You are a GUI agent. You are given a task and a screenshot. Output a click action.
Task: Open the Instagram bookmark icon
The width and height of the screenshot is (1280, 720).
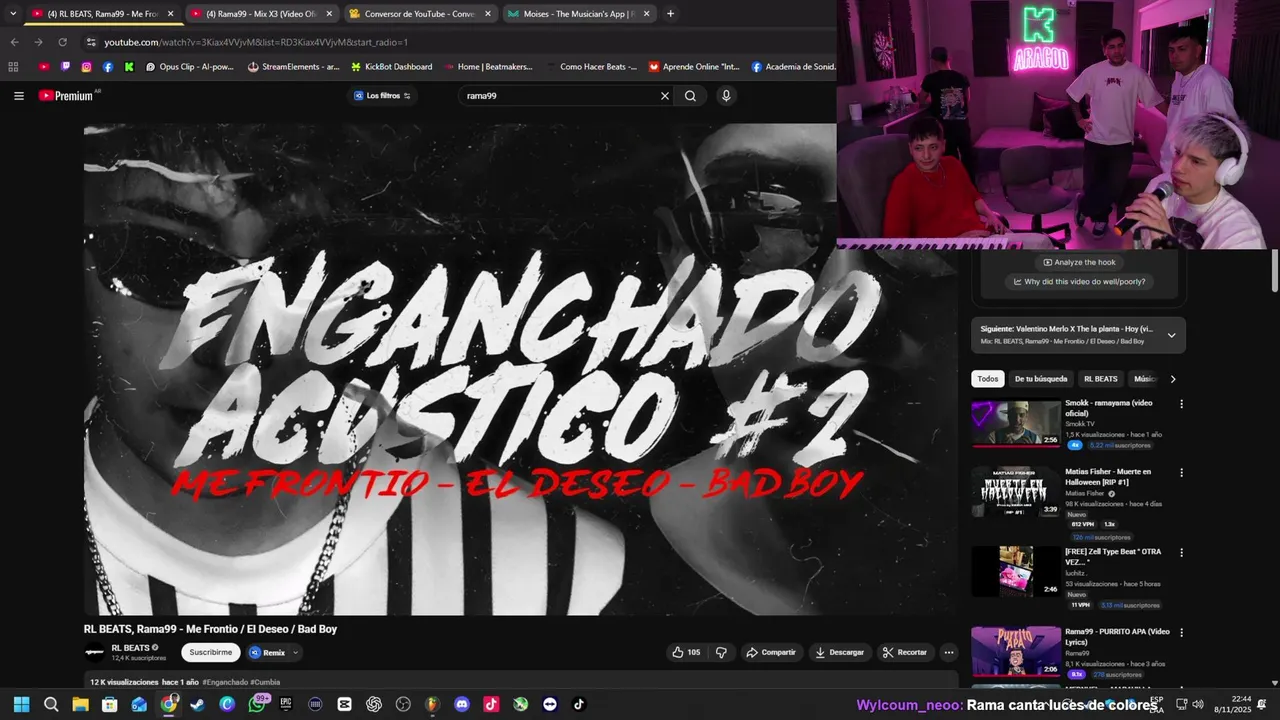[87, 67]
